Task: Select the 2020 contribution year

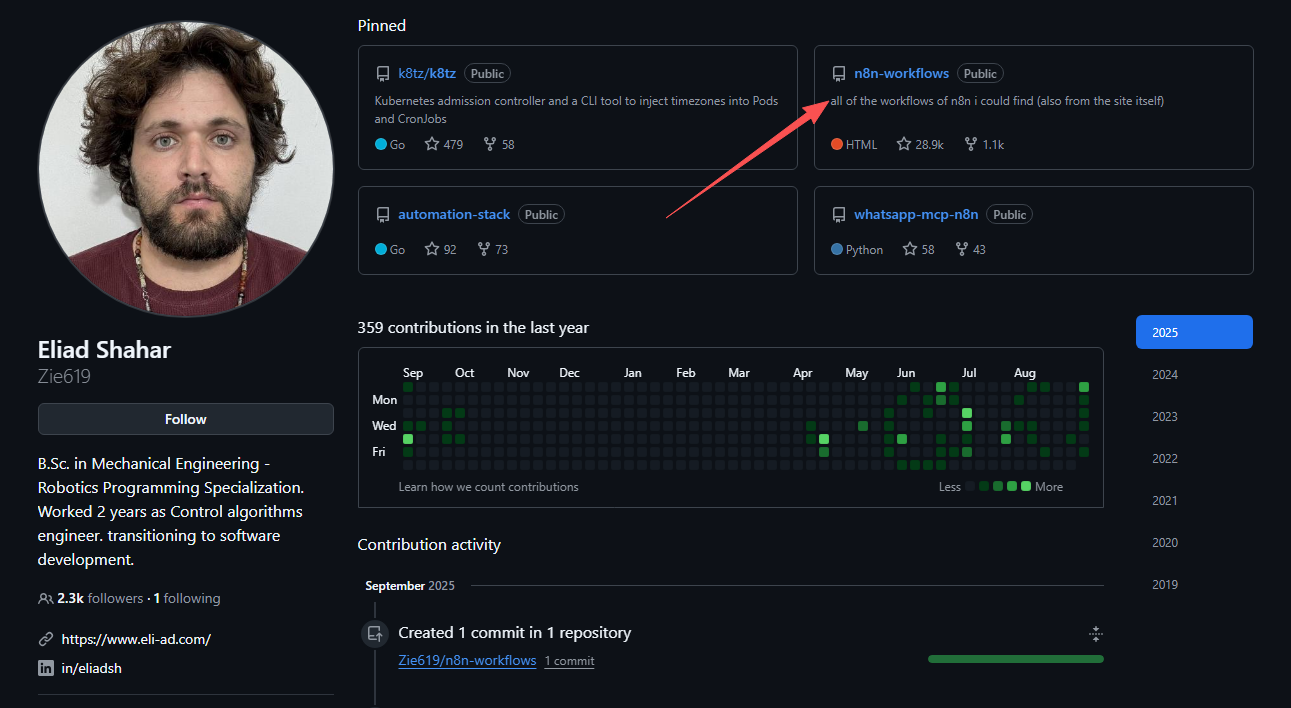Action: 1194,542
